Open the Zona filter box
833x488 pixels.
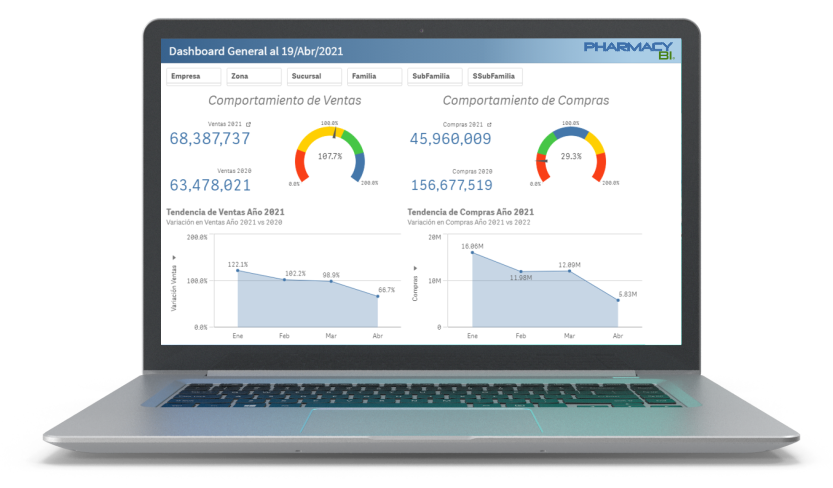point(254,76)
